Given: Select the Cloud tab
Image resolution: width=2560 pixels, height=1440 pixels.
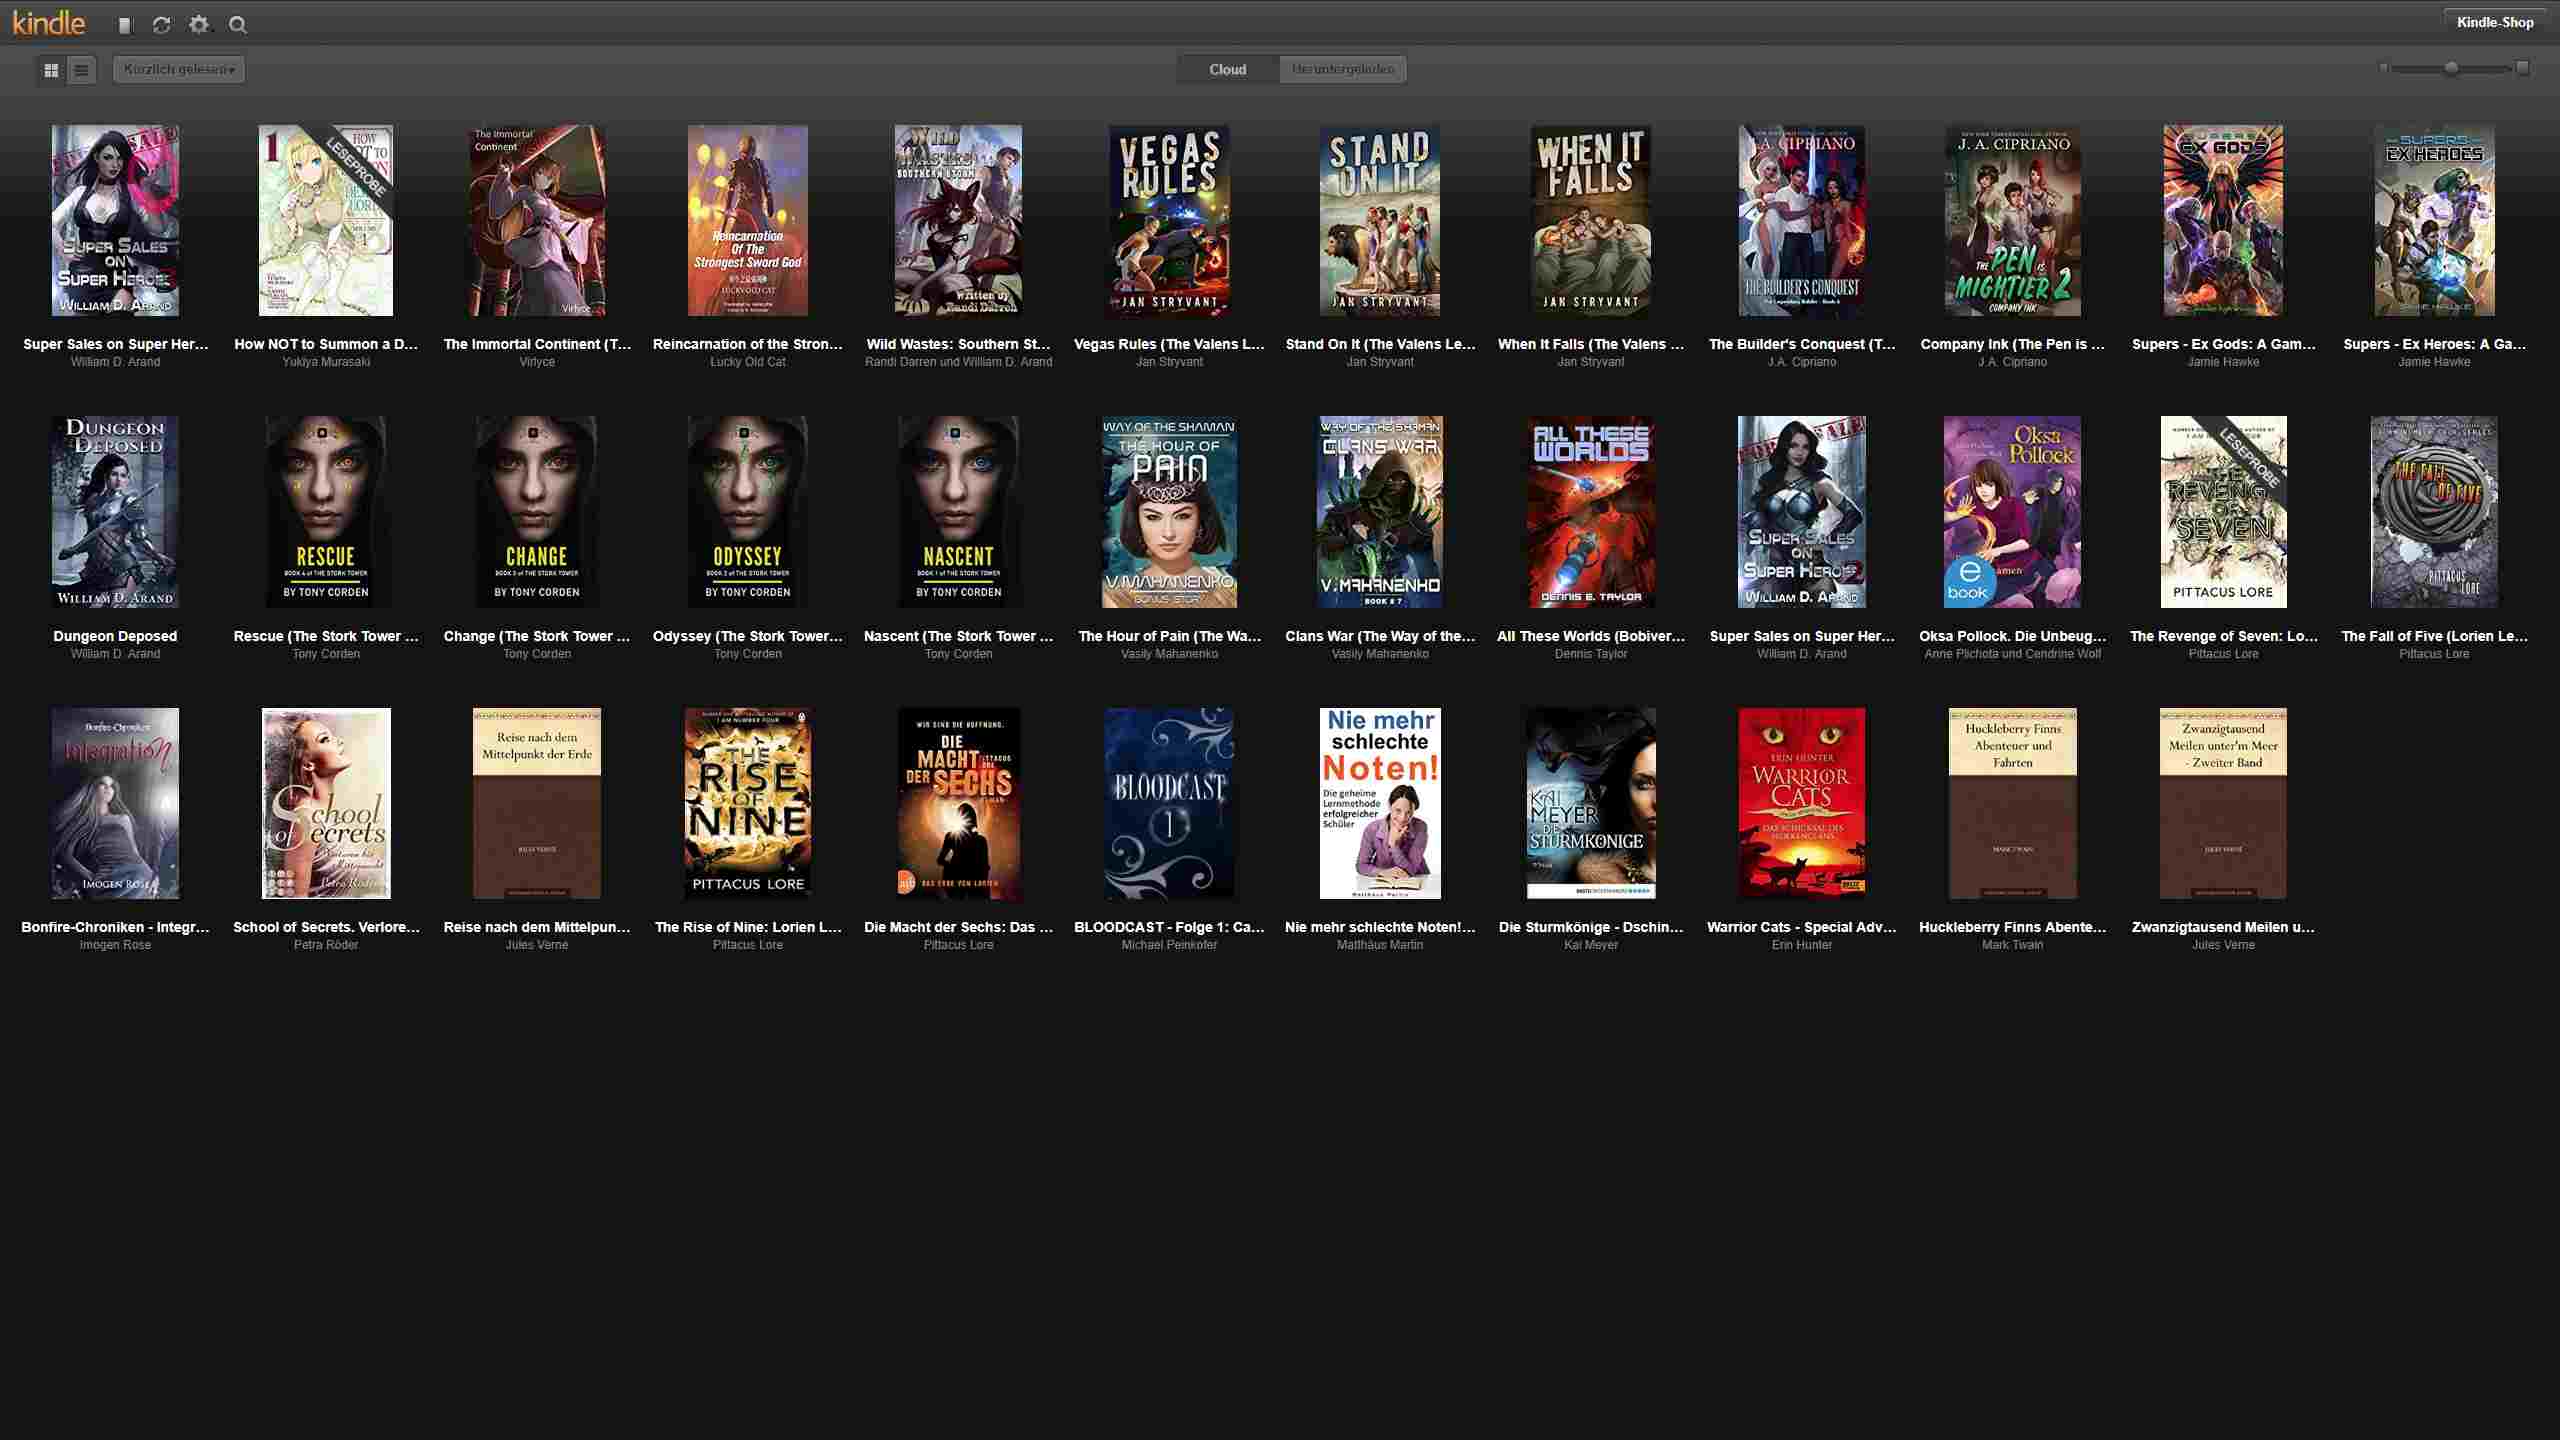Looking at the screenshot, I should (1228, 69).
